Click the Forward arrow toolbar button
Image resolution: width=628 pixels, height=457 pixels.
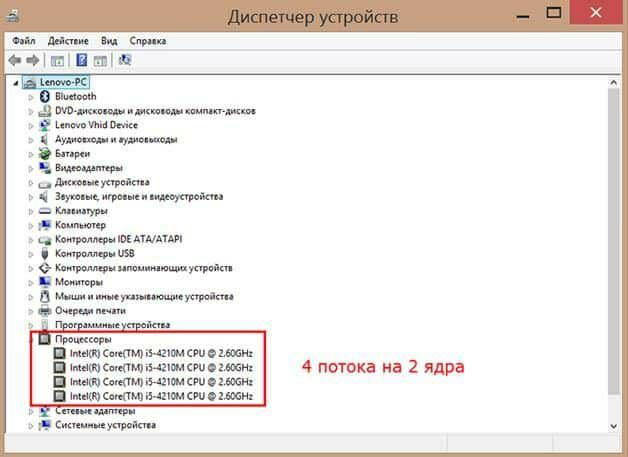click(33, 60)
